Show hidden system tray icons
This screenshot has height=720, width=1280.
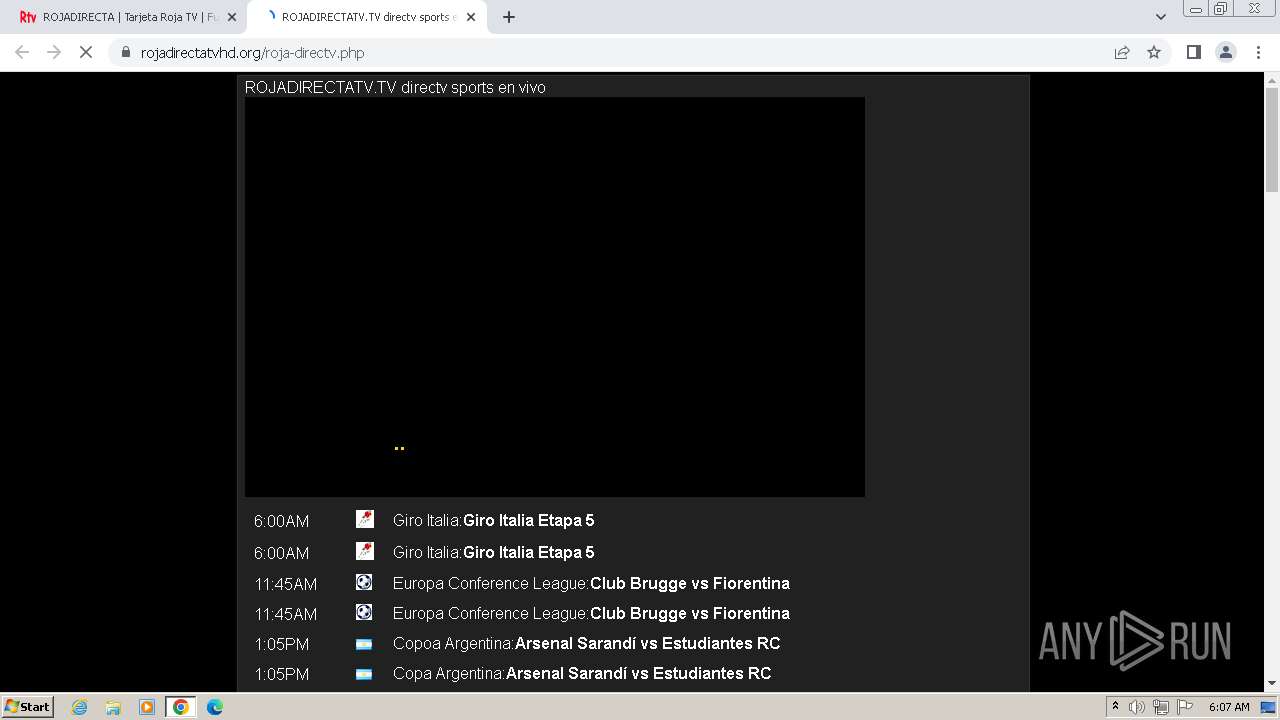point(1115,707)
